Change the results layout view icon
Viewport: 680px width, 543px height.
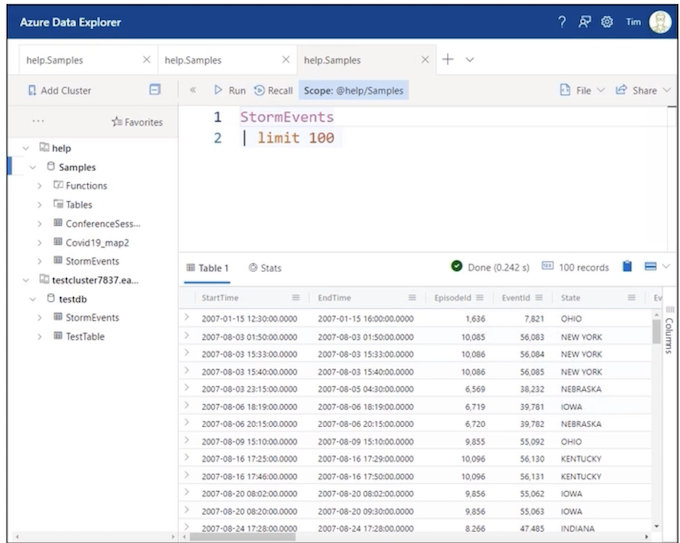pyautogui.click(x=651, y=266)
